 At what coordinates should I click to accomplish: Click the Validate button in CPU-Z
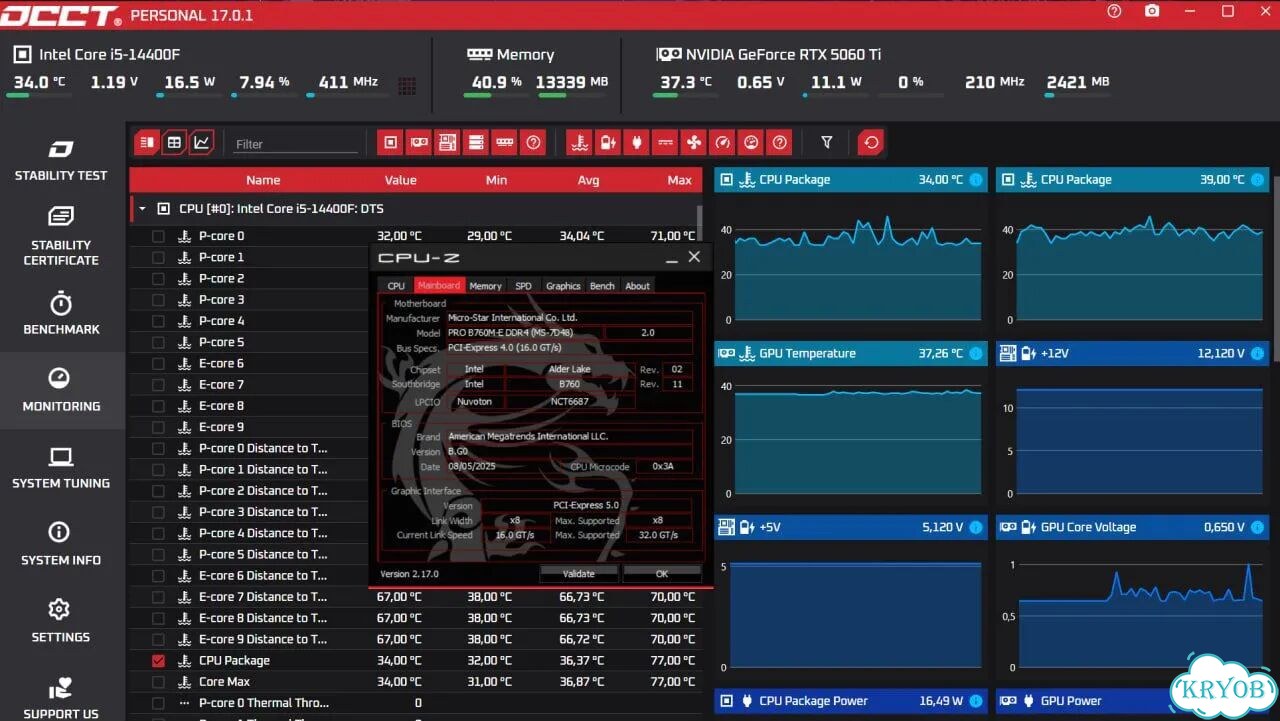(578, 574)
